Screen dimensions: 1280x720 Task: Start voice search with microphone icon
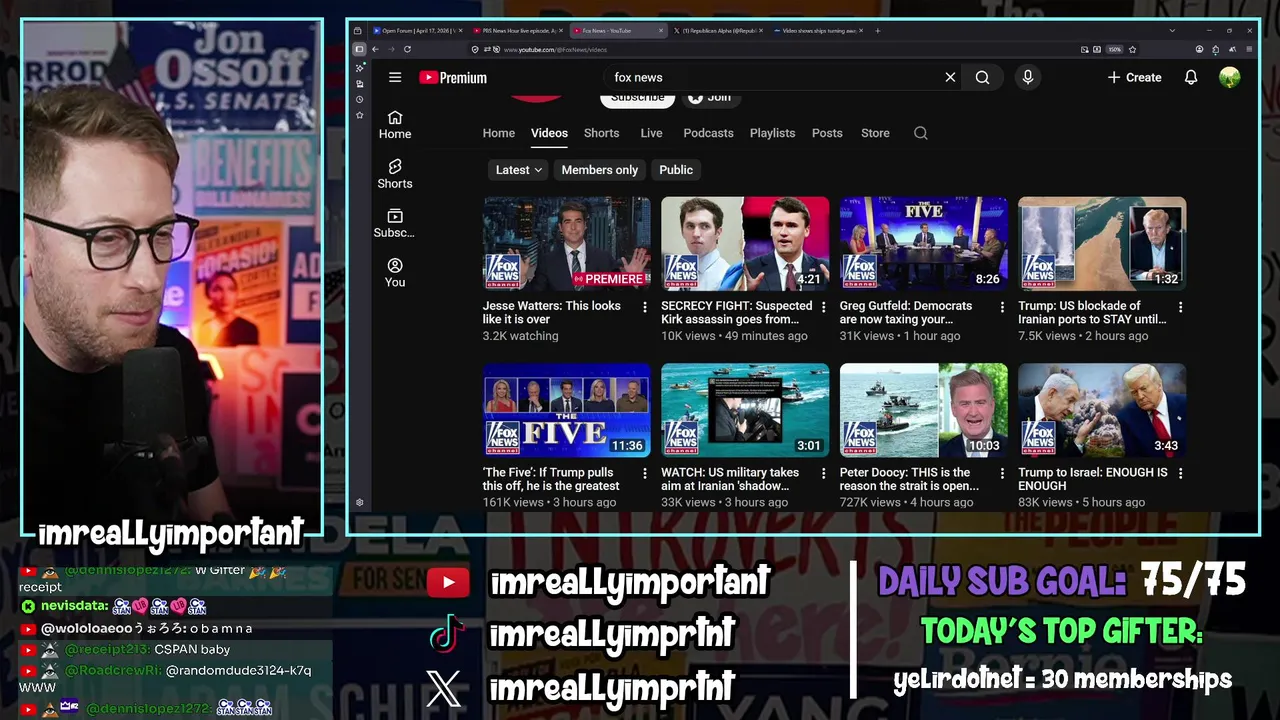[x=1027, y=77]
